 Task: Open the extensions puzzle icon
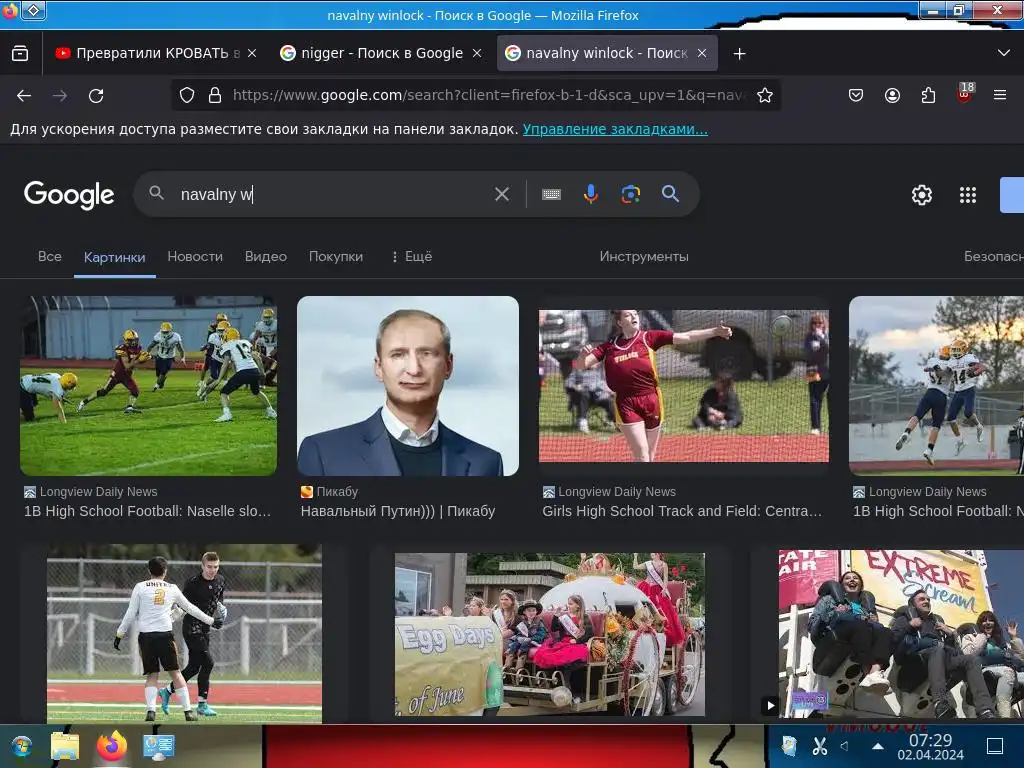point(928,95)
